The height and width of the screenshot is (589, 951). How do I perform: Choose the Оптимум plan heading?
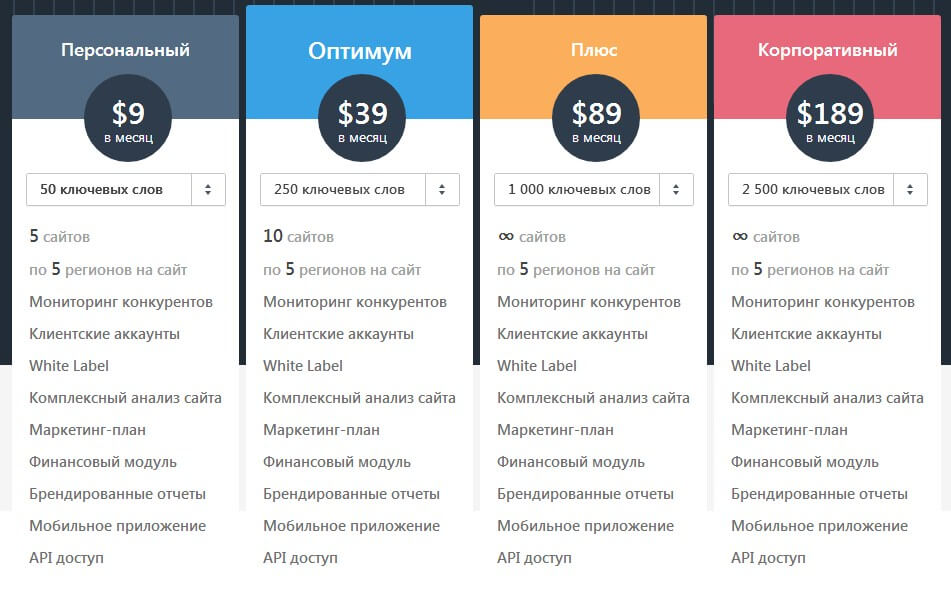tap(359, 51)
